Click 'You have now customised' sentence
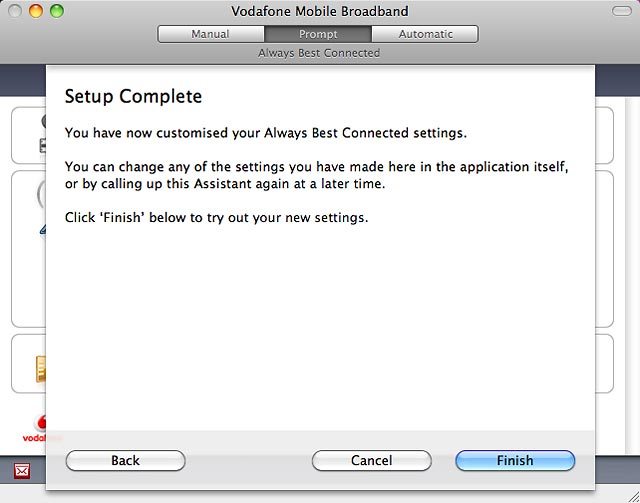 click(266, 133)
